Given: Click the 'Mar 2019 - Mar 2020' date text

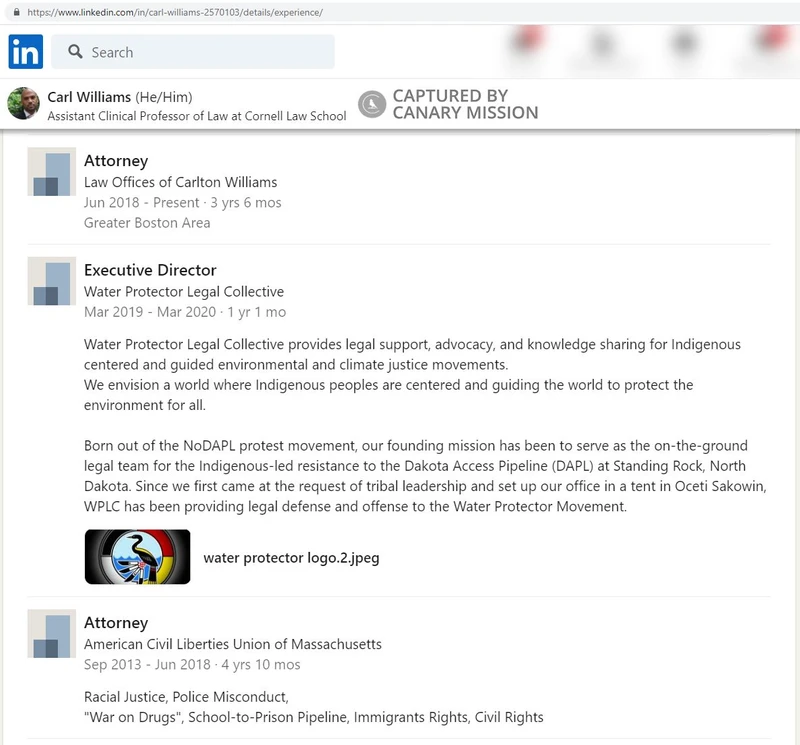Looking at the screenshot, I should pyautogui.click(x=150, y=312).
